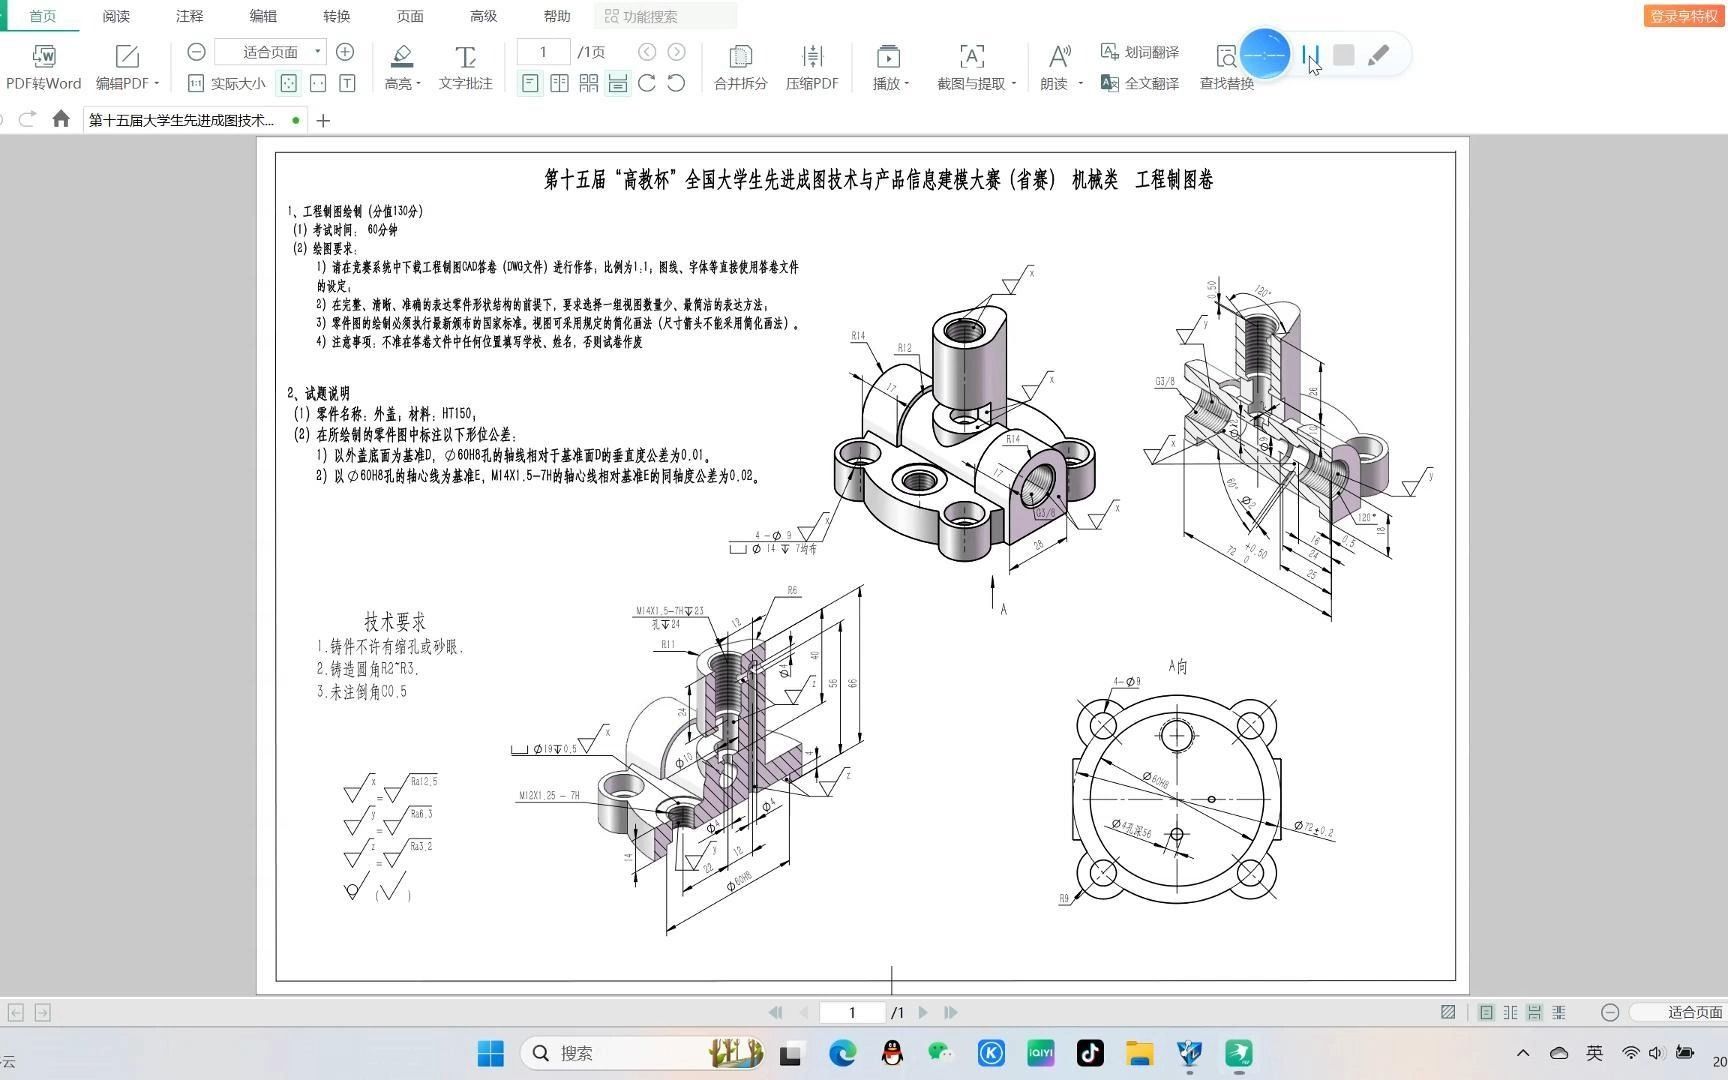Open the 压缩PDF compress tool
Image resolution: width=1728 pixels, height=1080 pixels.
812,67
